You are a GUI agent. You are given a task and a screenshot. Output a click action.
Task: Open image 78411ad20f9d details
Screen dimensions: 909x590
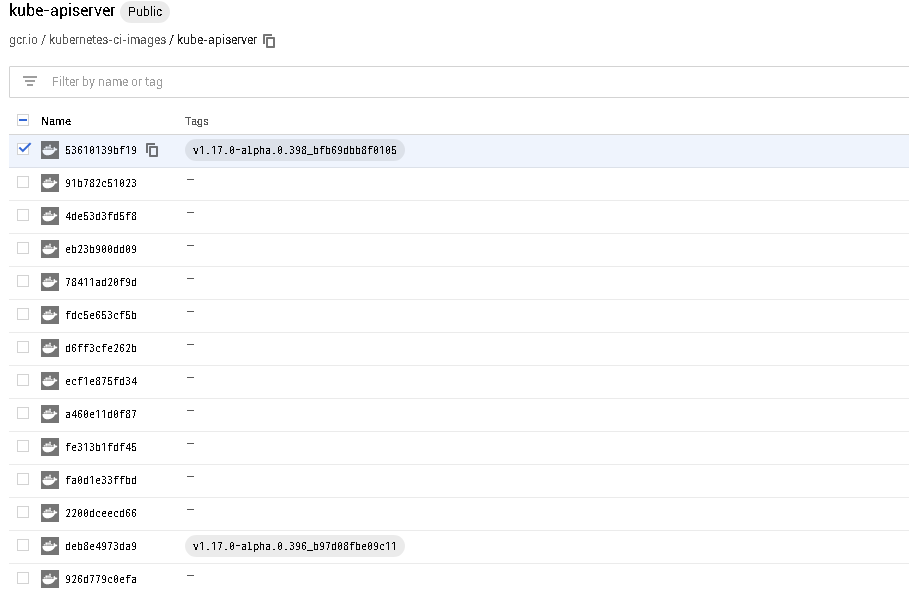pyautogui.click(x=101, y=283)
